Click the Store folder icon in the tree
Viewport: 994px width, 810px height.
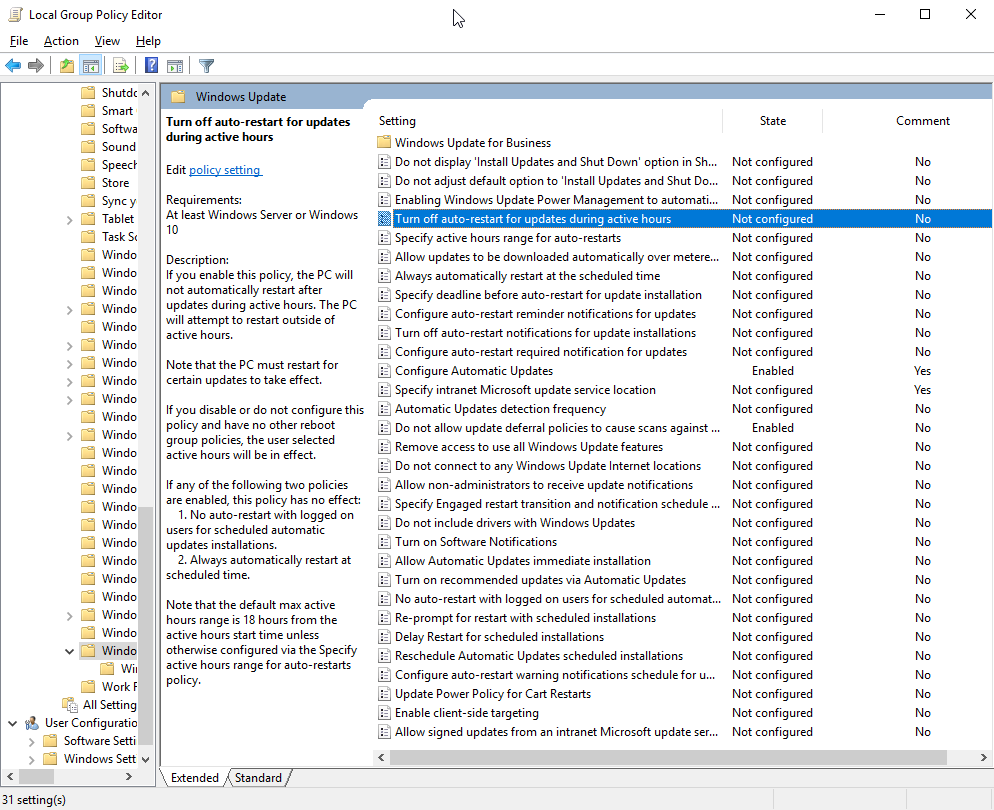(88, 183)
